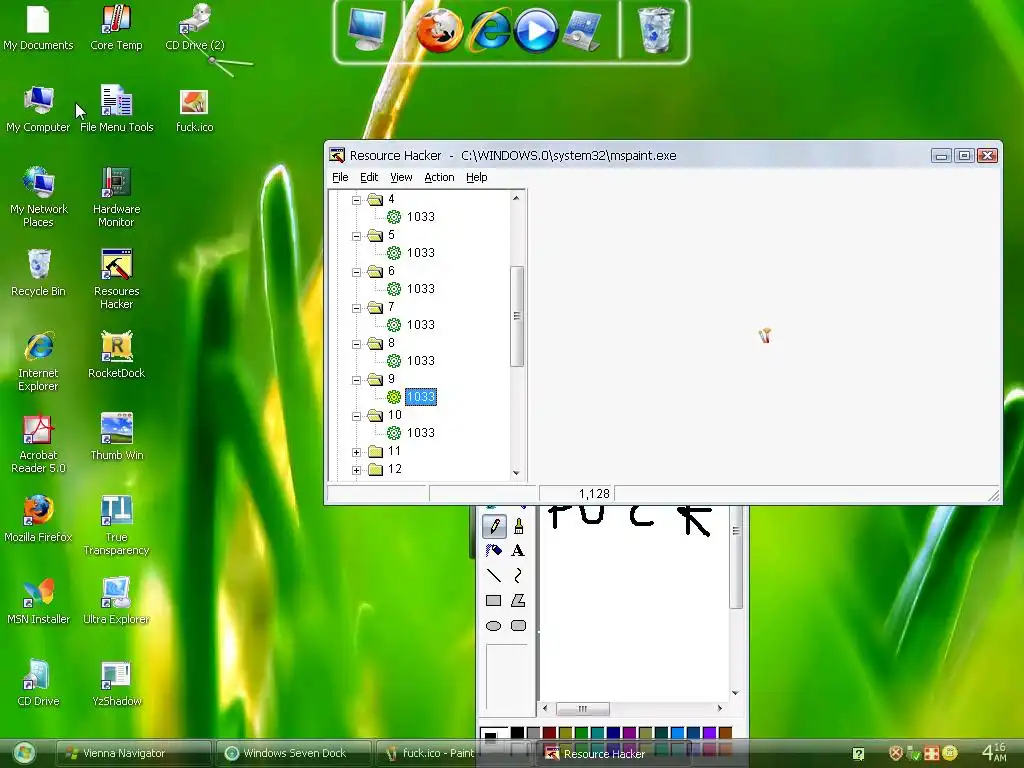Collapse folder 8 in resource tree
Viewport: 1024px width, 768px height.
coord(357,344)
